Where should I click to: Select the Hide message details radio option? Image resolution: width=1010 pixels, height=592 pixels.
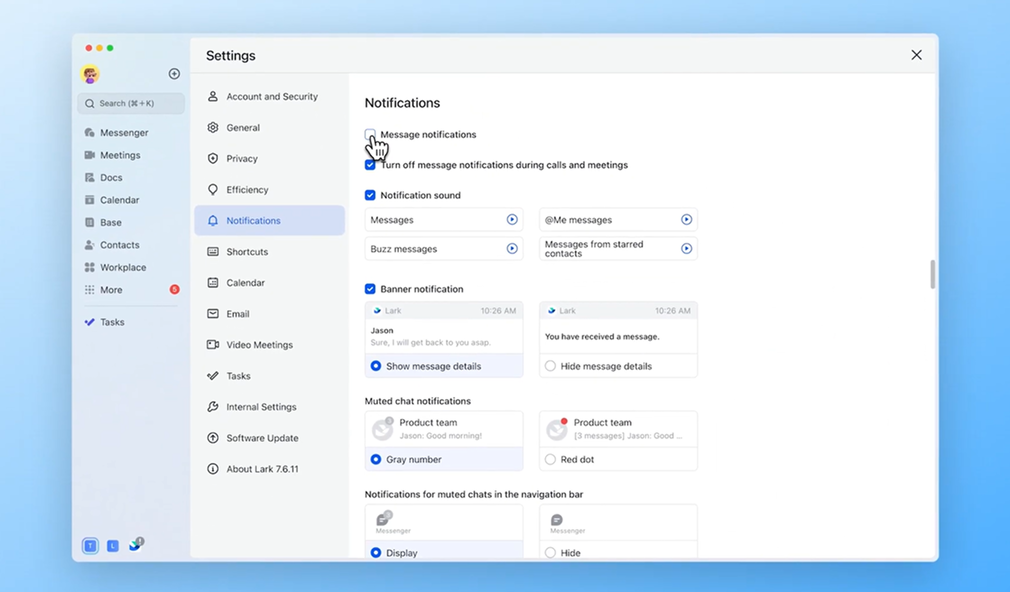click(550, 366)
